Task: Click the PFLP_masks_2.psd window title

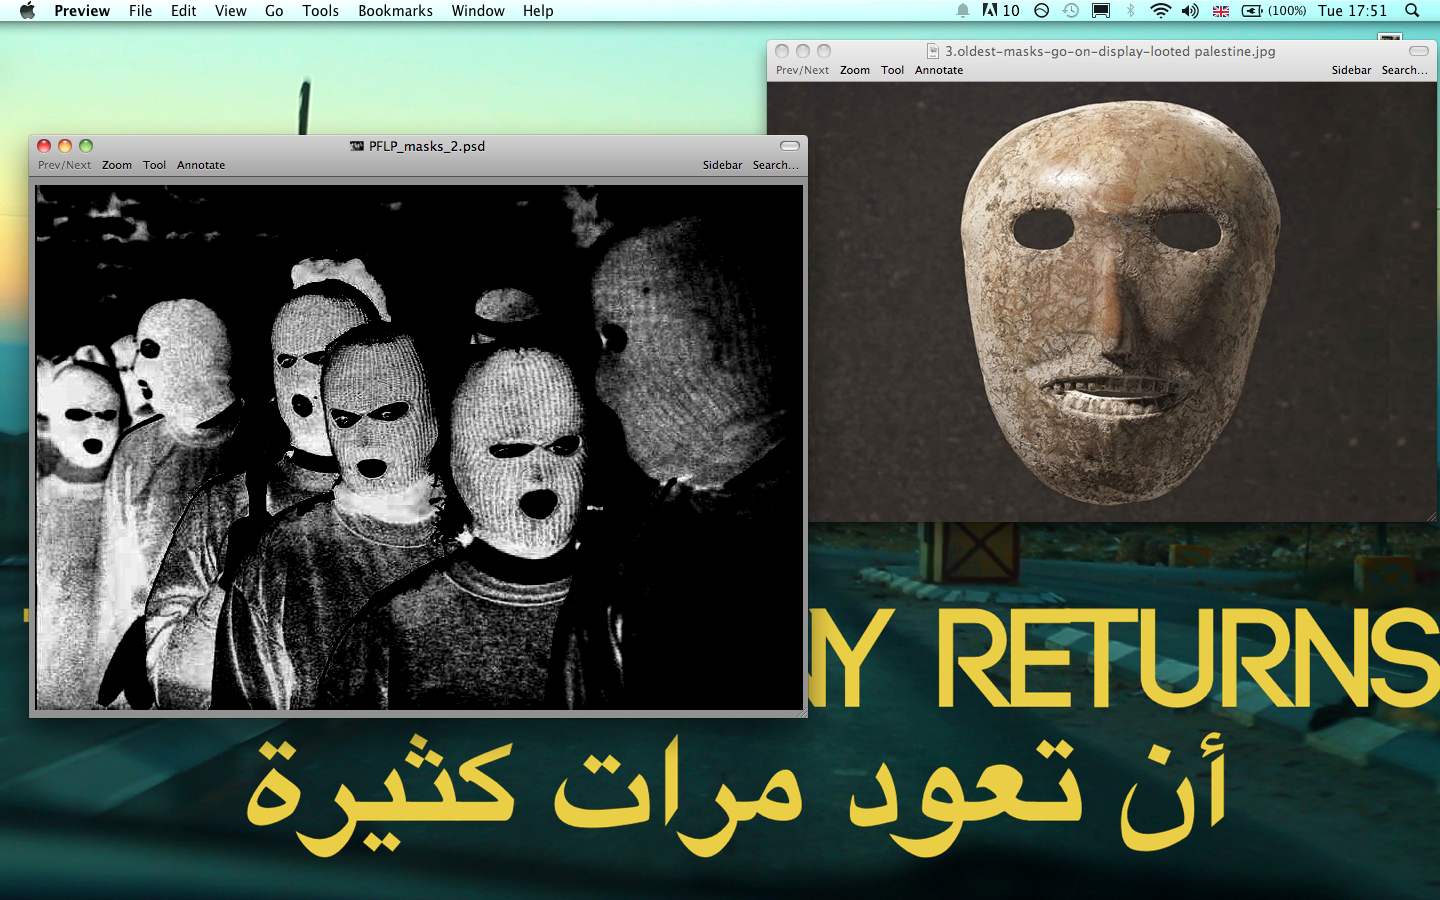Action: pos(427,146)
